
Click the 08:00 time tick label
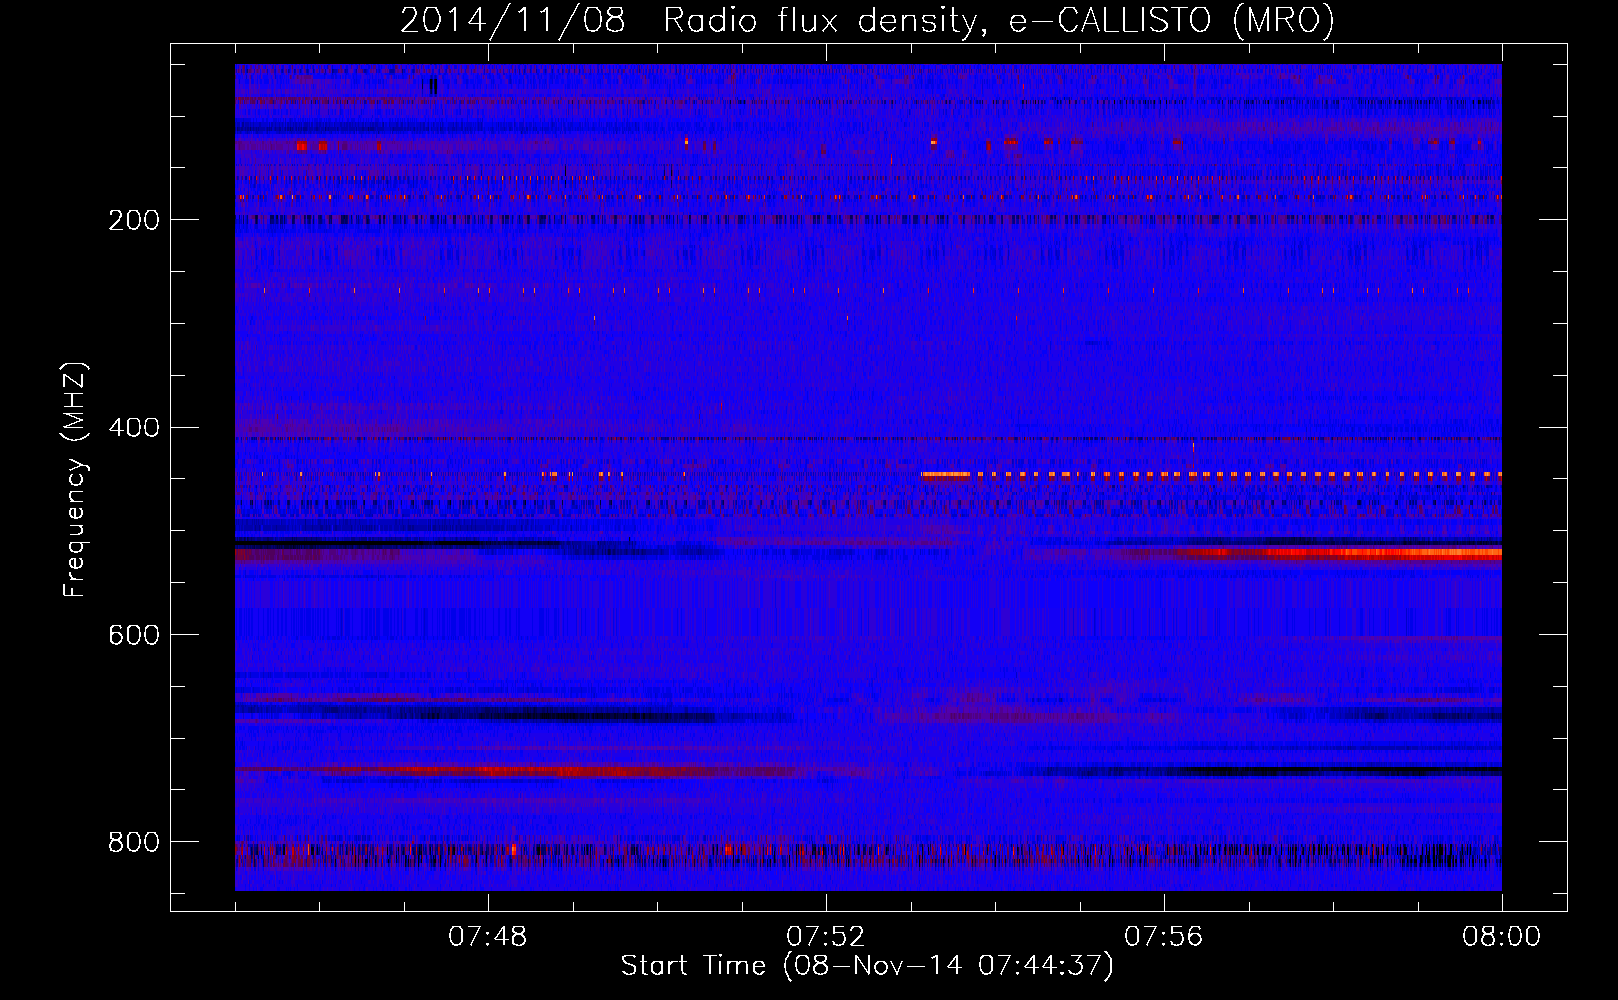[1501, 937]
